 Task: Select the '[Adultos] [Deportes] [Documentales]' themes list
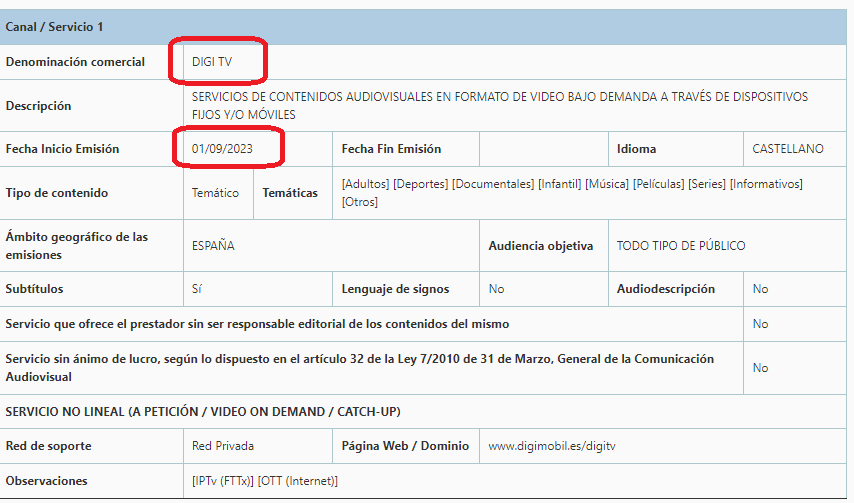coord(572,193)
